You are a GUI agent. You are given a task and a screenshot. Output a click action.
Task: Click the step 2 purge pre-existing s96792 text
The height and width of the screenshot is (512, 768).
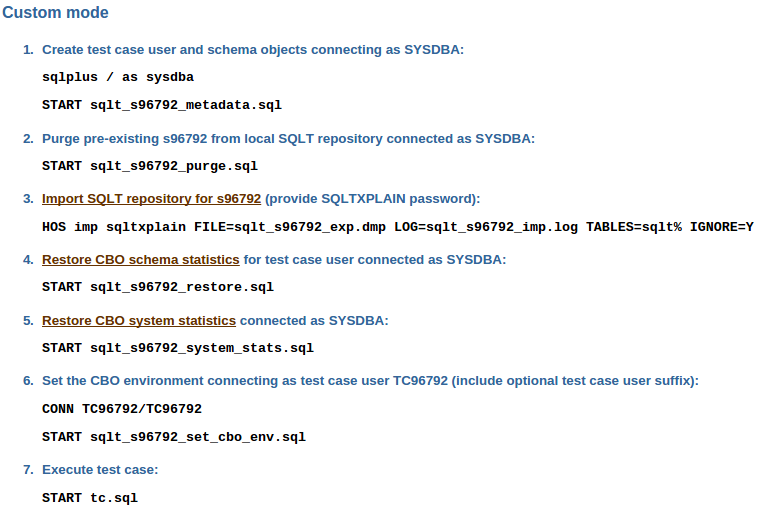coord(288,138)
